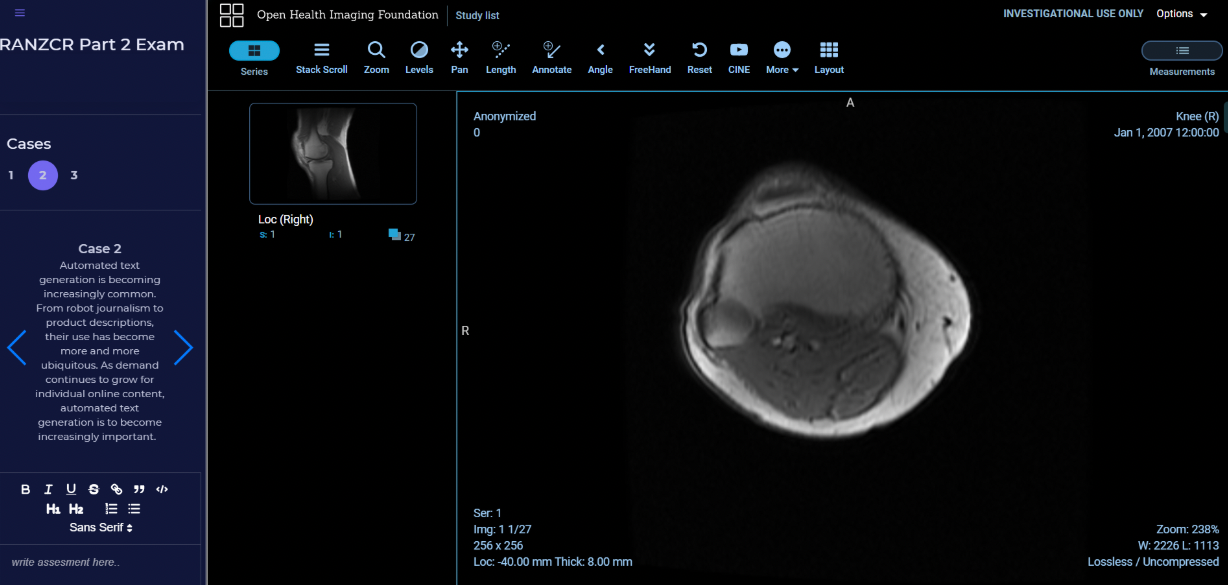
Task: Toggle bold text formatting
Action: pos(26,489)
